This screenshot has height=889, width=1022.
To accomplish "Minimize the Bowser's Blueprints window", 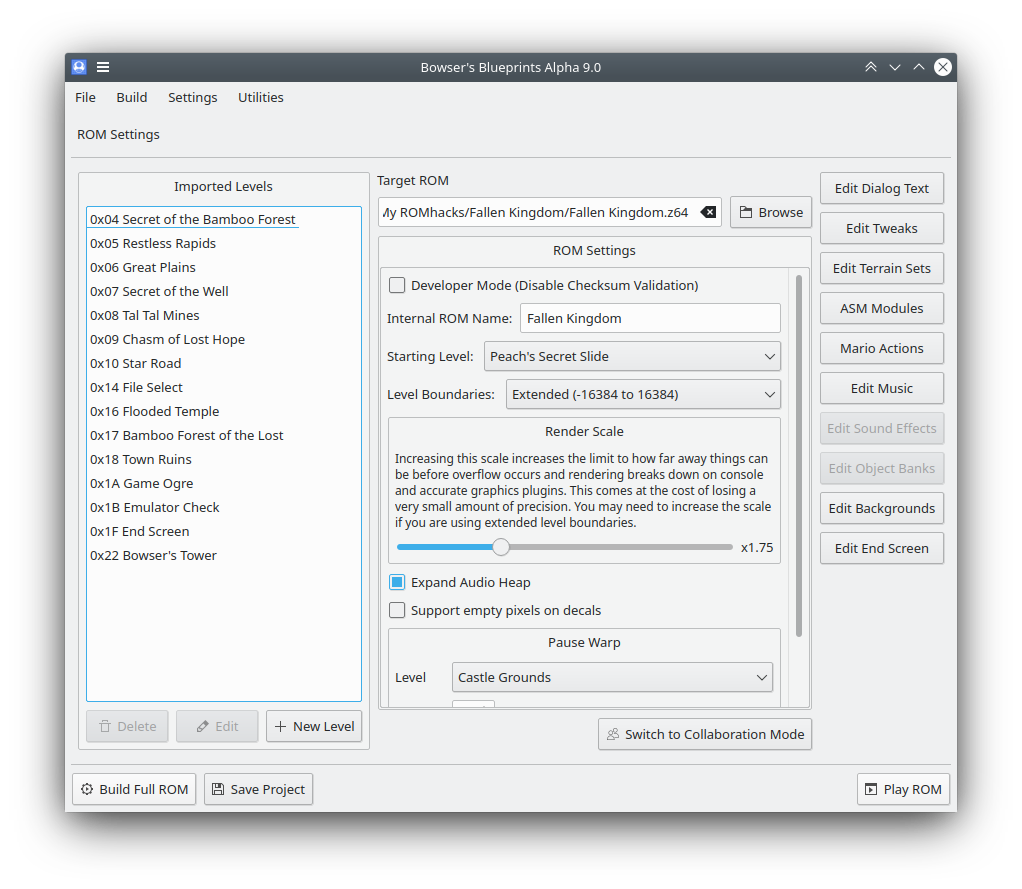I will tap(895, 67).
